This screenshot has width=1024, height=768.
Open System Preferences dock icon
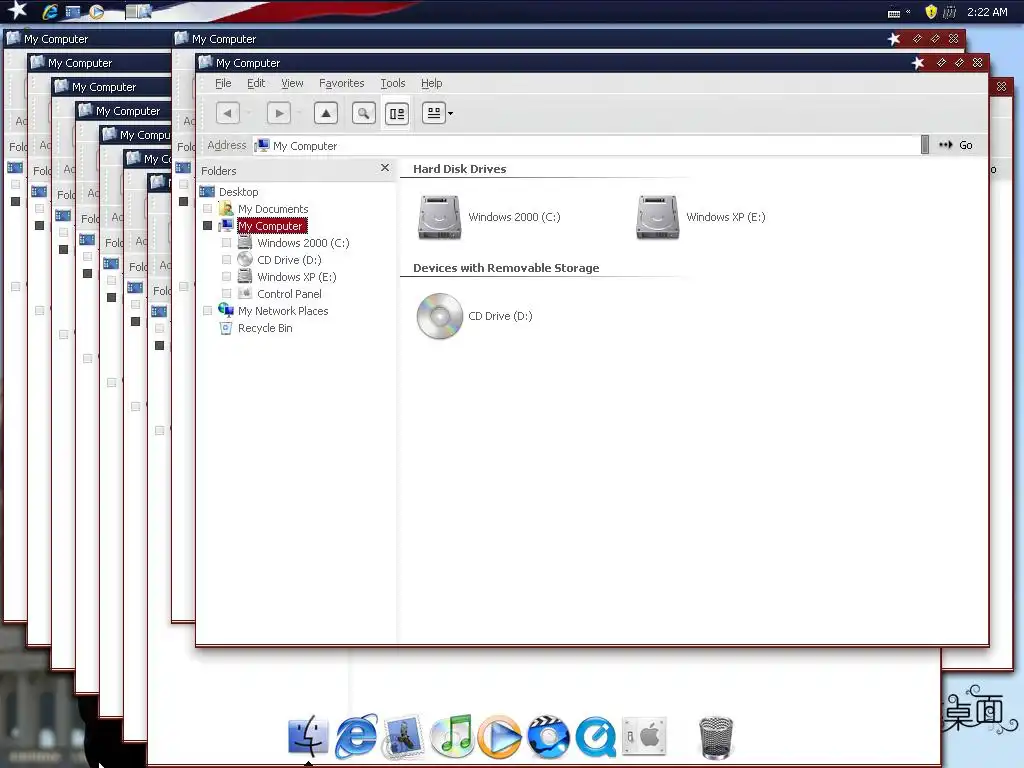(x=644, y=736)
